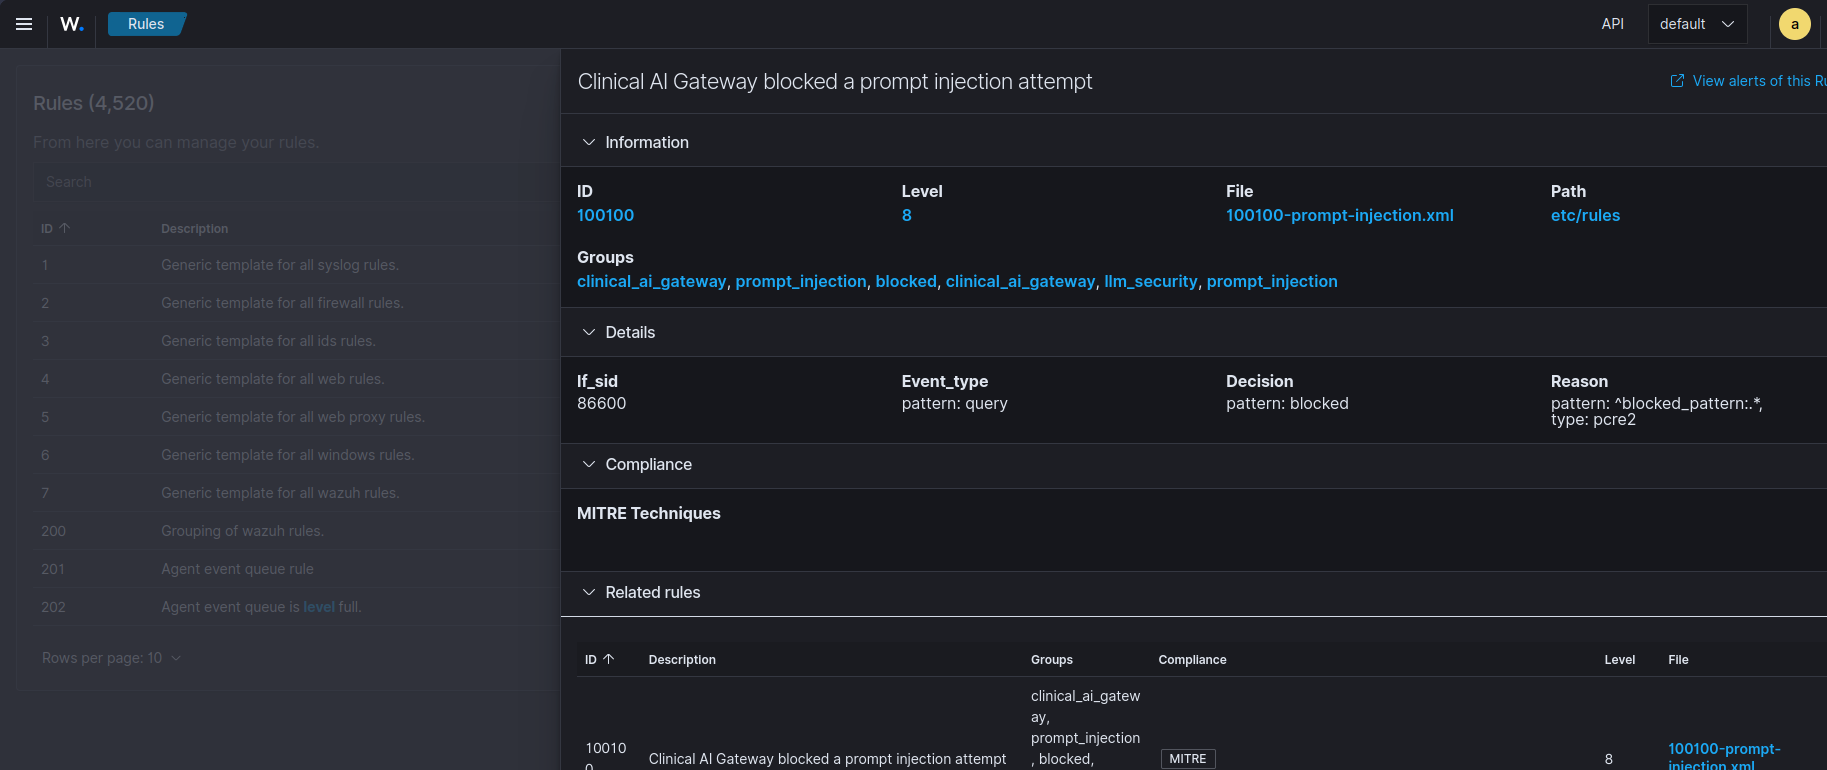Click the Level 8 link
The width and height of the screenshot is (1827, 770).
click(x=906, y=215)
